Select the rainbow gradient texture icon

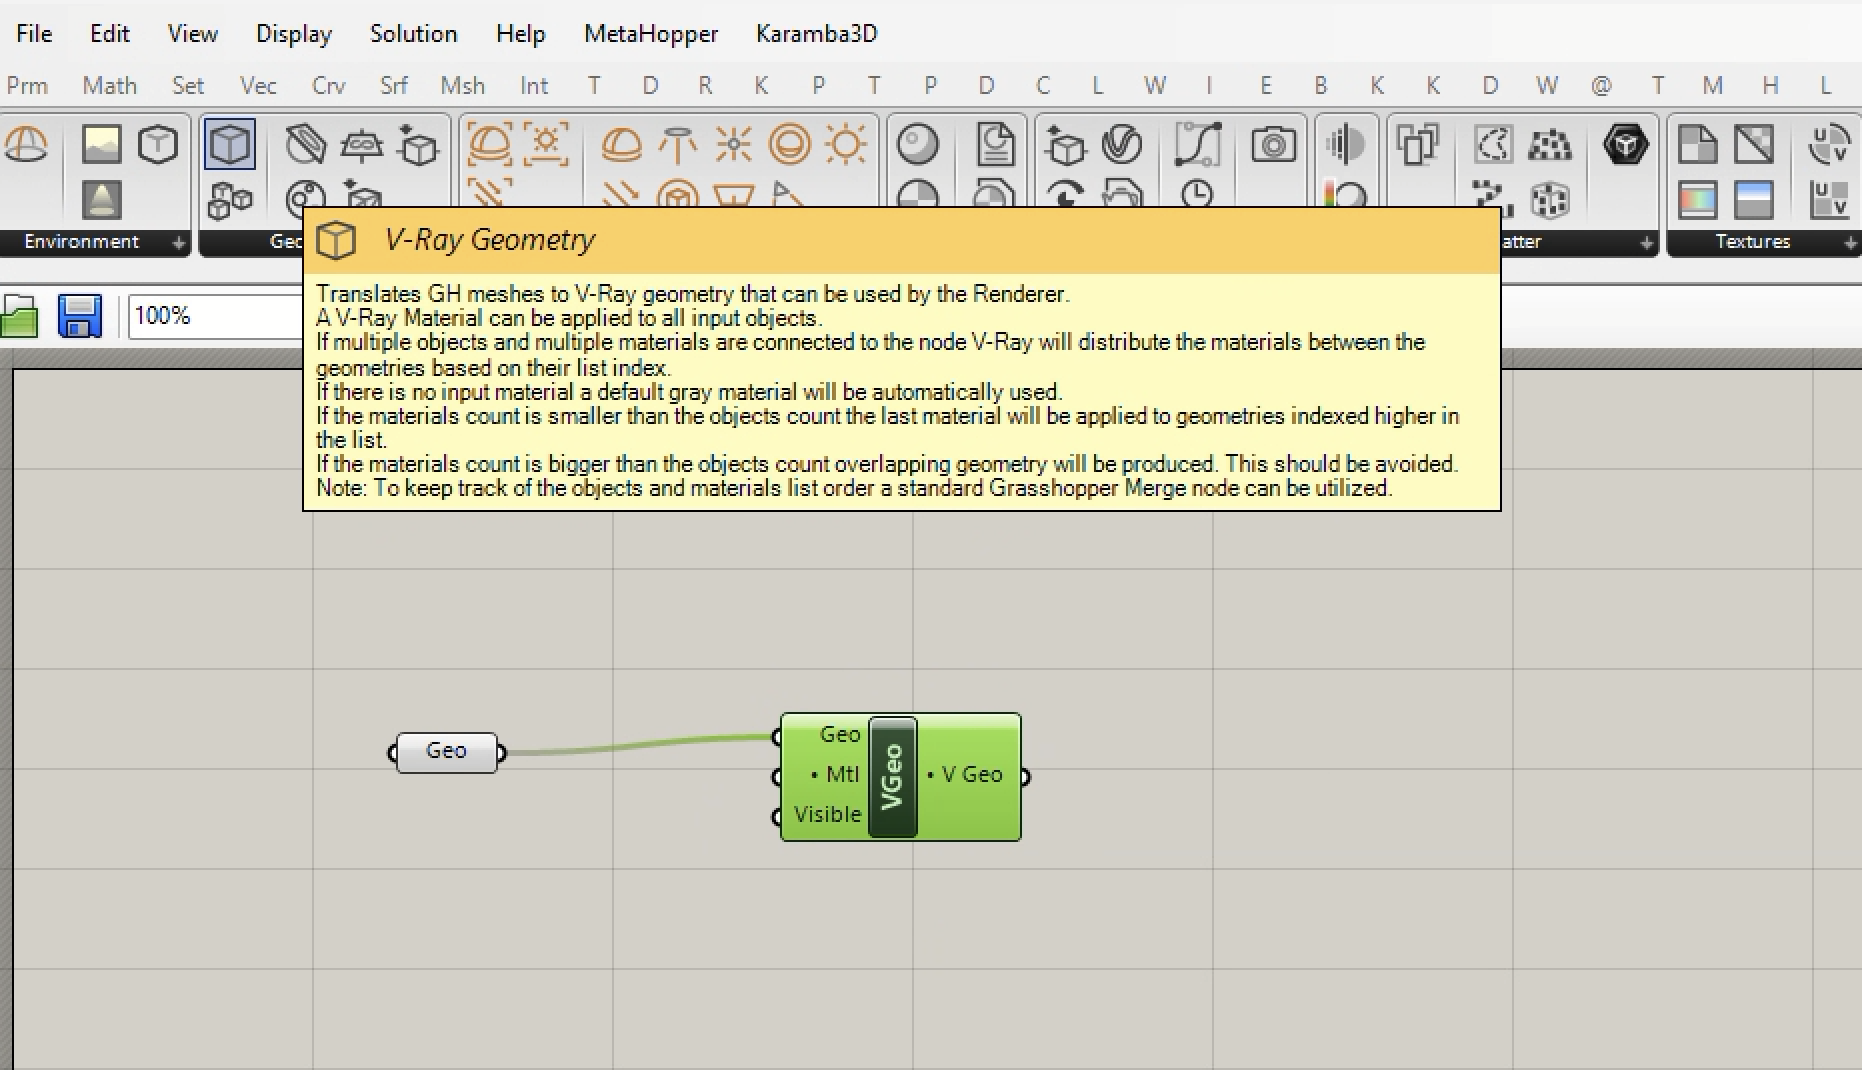[1697, 200]
